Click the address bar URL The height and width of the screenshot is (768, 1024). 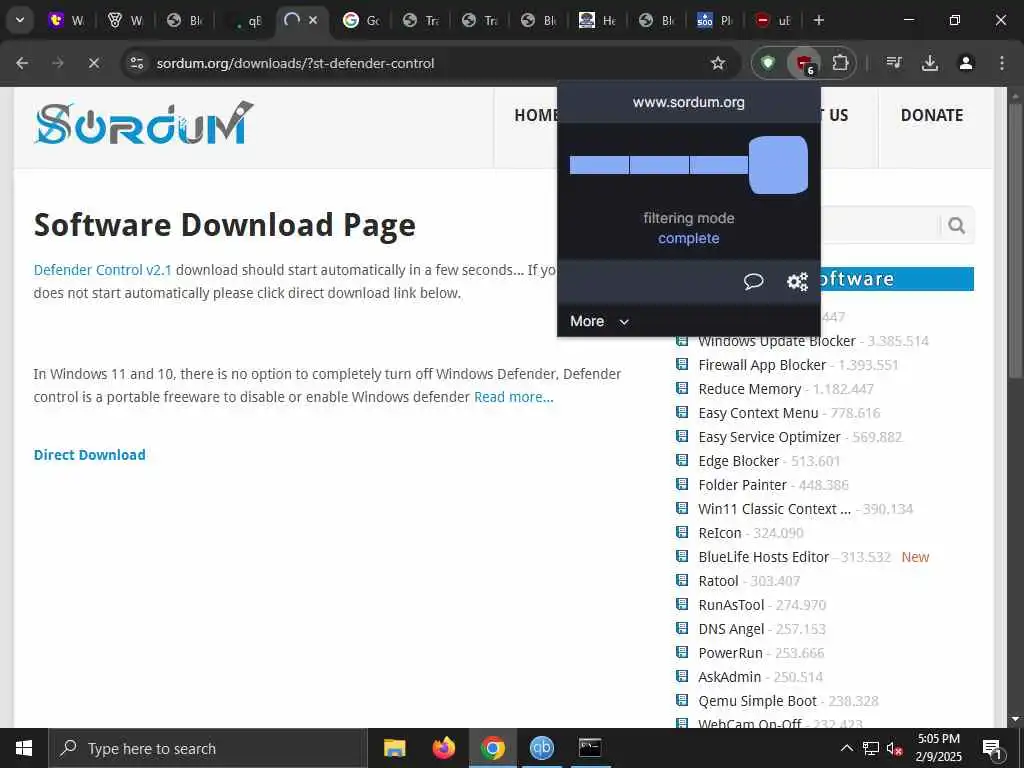[x=295, y=63]
